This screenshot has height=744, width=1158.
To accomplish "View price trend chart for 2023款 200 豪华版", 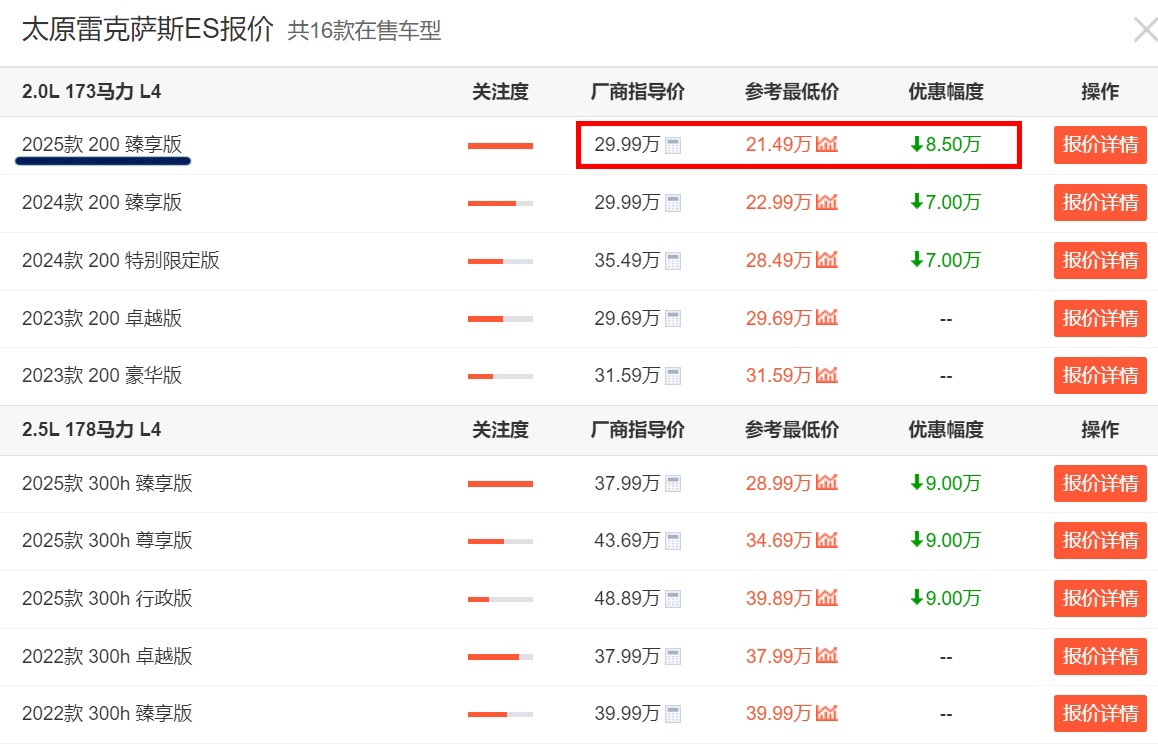I will [826, 375].
